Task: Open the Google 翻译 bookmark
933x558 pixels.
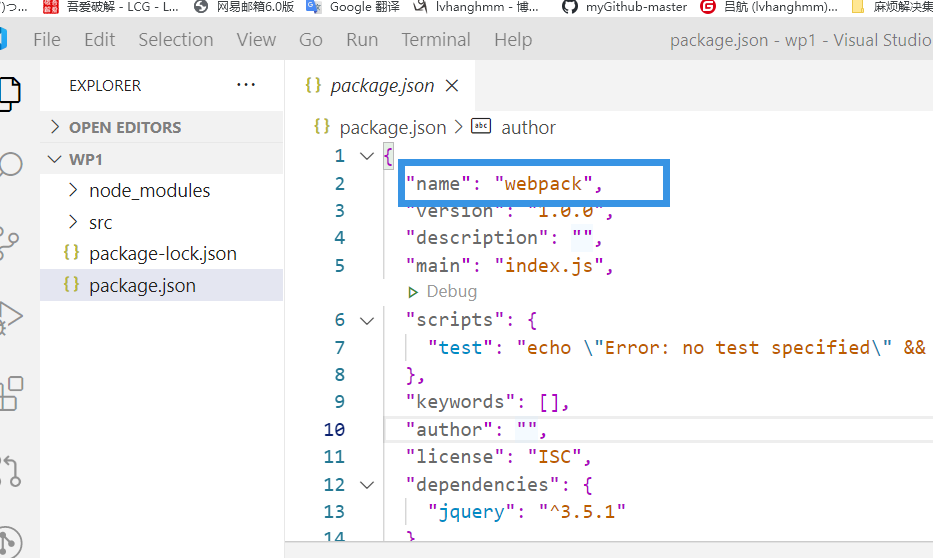Action: coord(352,7)
